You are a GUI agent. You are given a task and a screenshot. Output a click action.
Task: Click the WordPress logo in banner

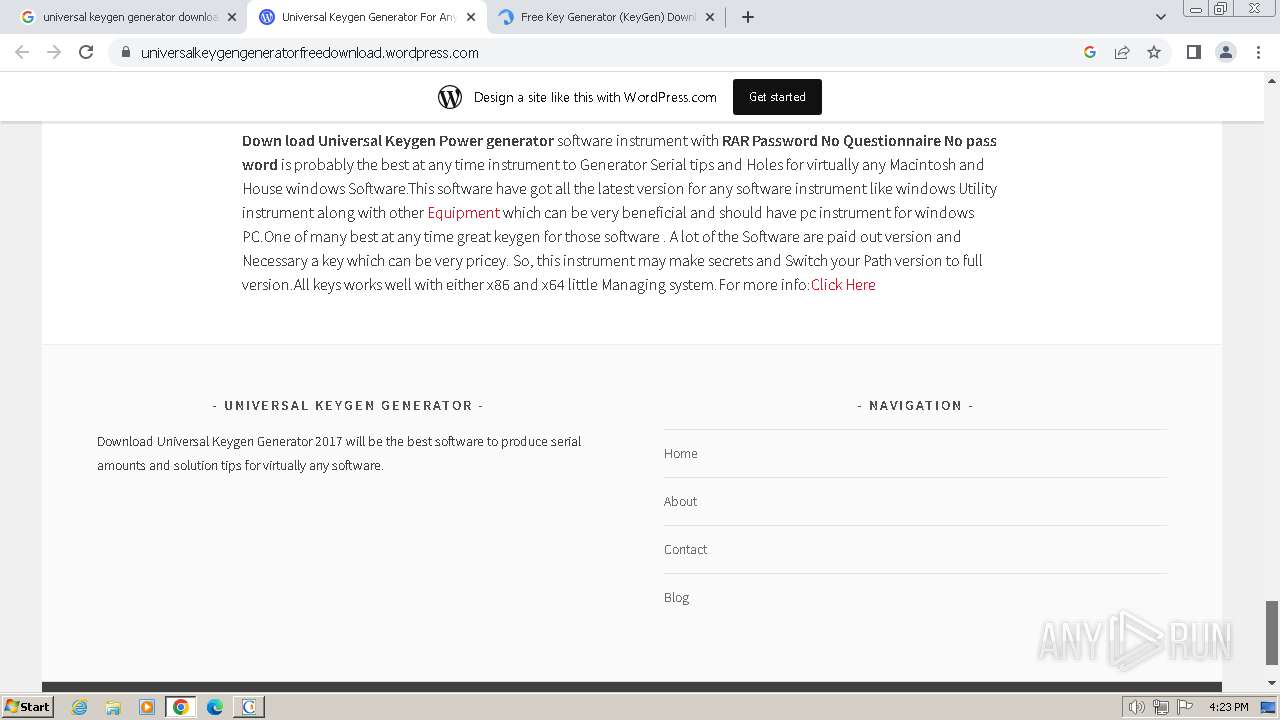pyautogui.click(x=450, y=97)
